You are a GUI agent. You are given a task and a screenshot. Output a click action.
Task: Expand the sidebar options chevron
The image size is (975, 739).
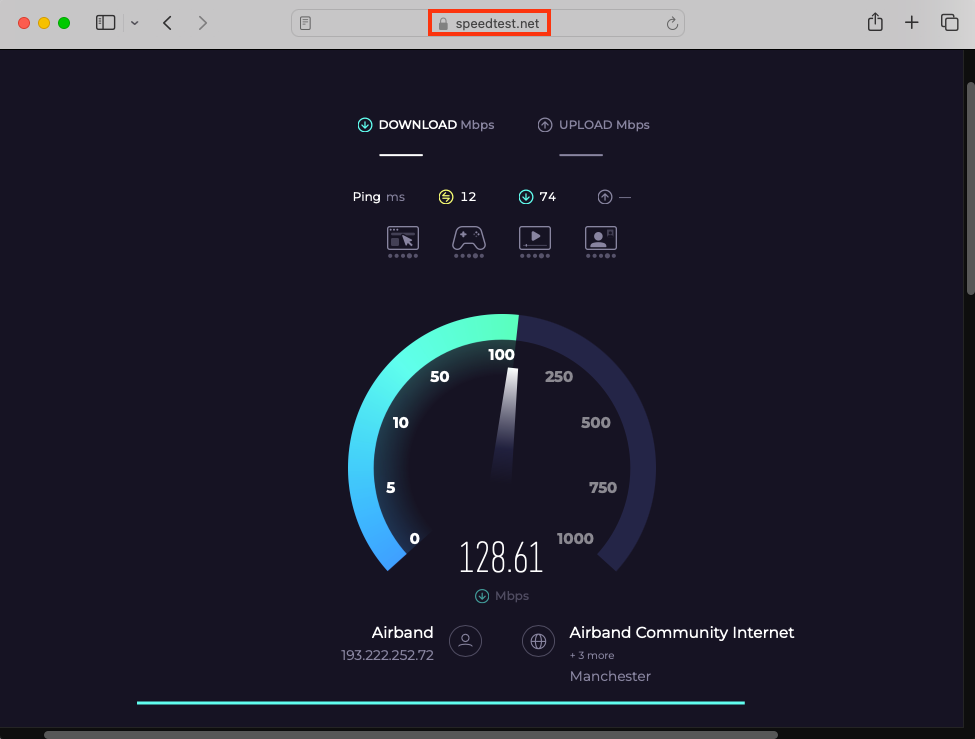pos(134,21)
